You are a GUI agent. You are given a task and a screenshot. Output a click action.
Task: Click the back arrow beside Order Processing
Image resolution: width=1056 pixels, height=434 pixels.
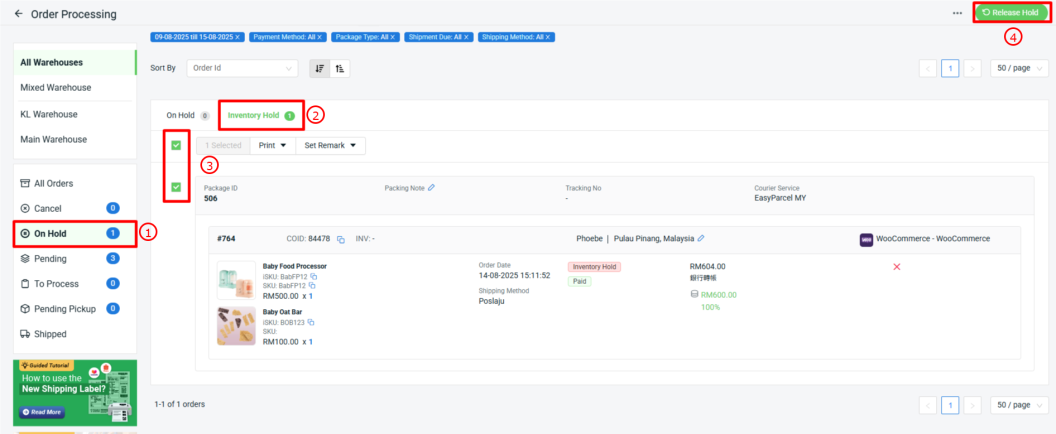click(x=18, y=15)
